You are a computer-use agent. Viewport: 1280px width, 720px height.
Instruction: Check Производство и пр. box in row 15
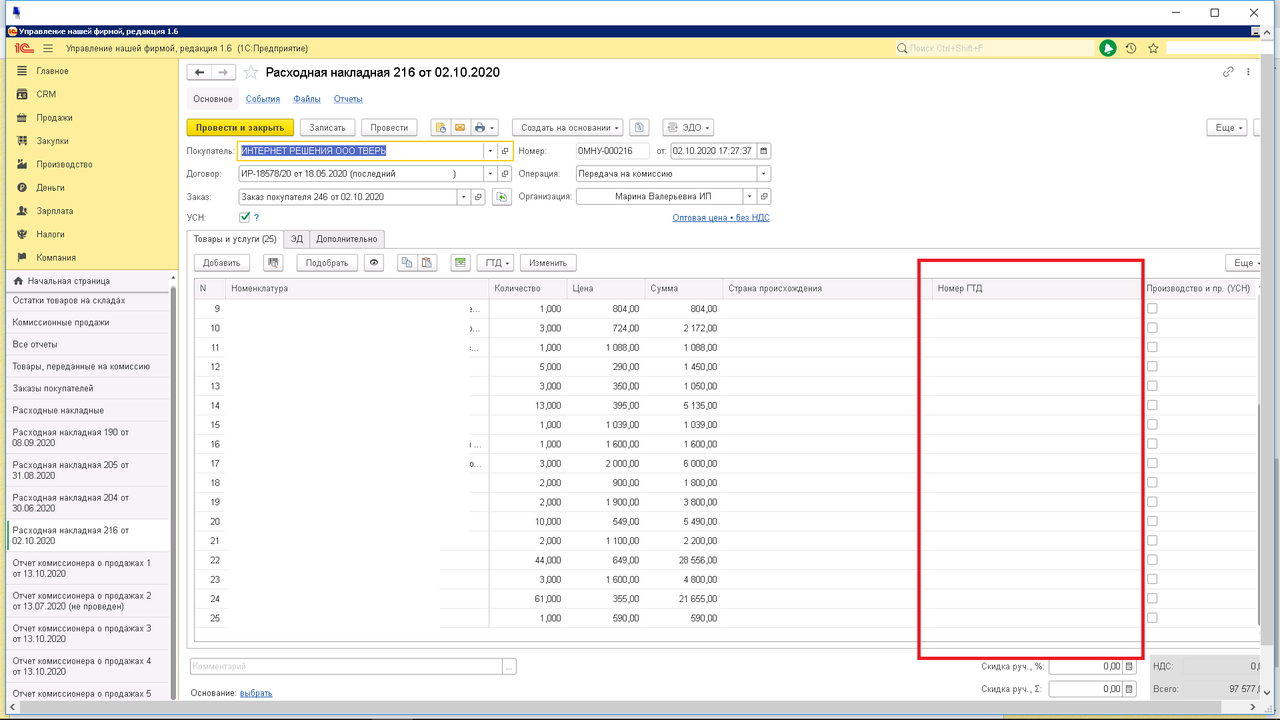[1152, 424]
